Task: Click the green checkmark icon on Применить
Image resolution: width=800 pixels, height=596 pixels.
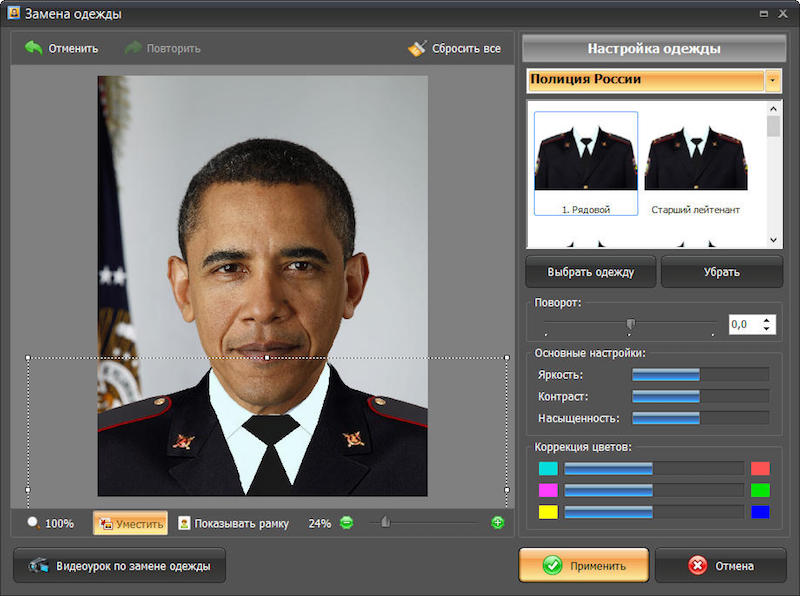Action: [552, 565]
